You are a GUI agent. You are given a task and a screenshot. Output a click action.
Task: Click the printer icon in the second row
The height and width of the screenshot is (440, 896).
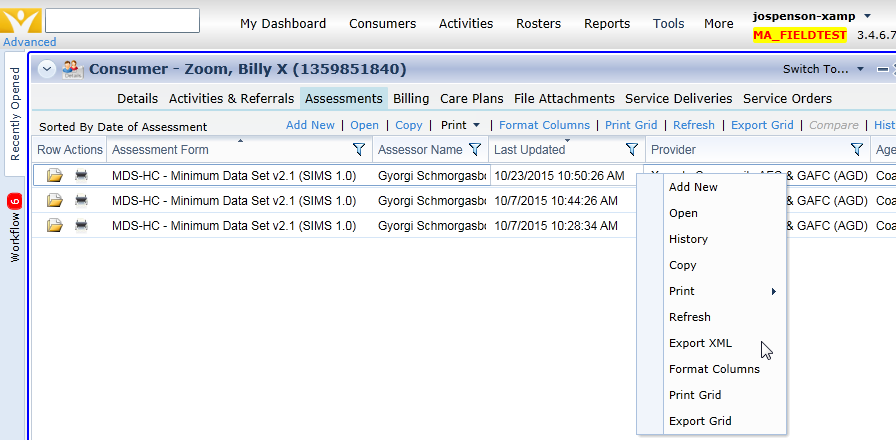coord(81,201)
